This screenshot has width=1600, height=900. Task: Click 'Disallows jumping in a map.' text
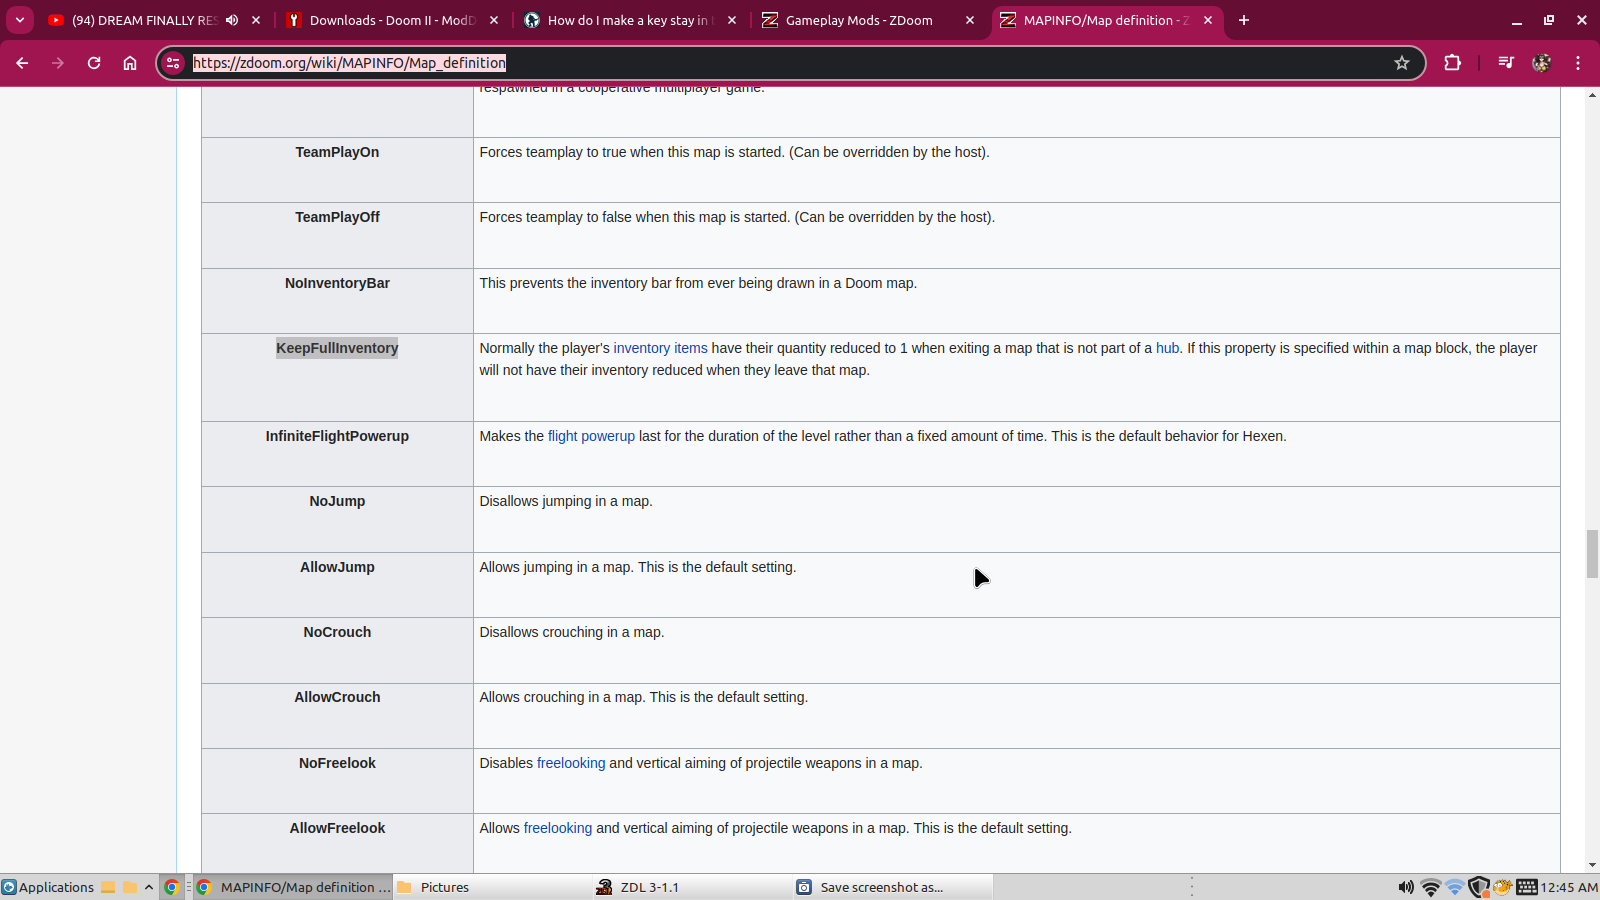[566, 501]
